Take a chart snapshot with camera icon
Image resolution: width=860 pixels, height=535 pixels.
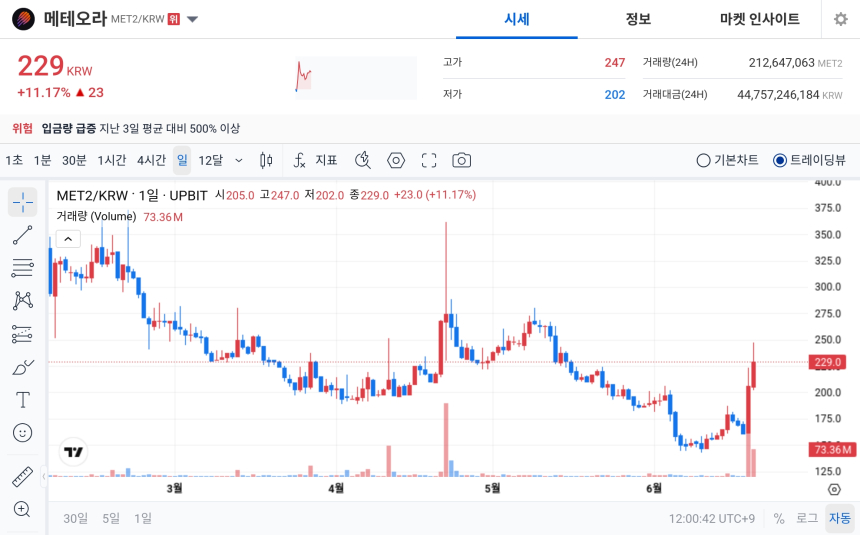(x=461, y=160)
